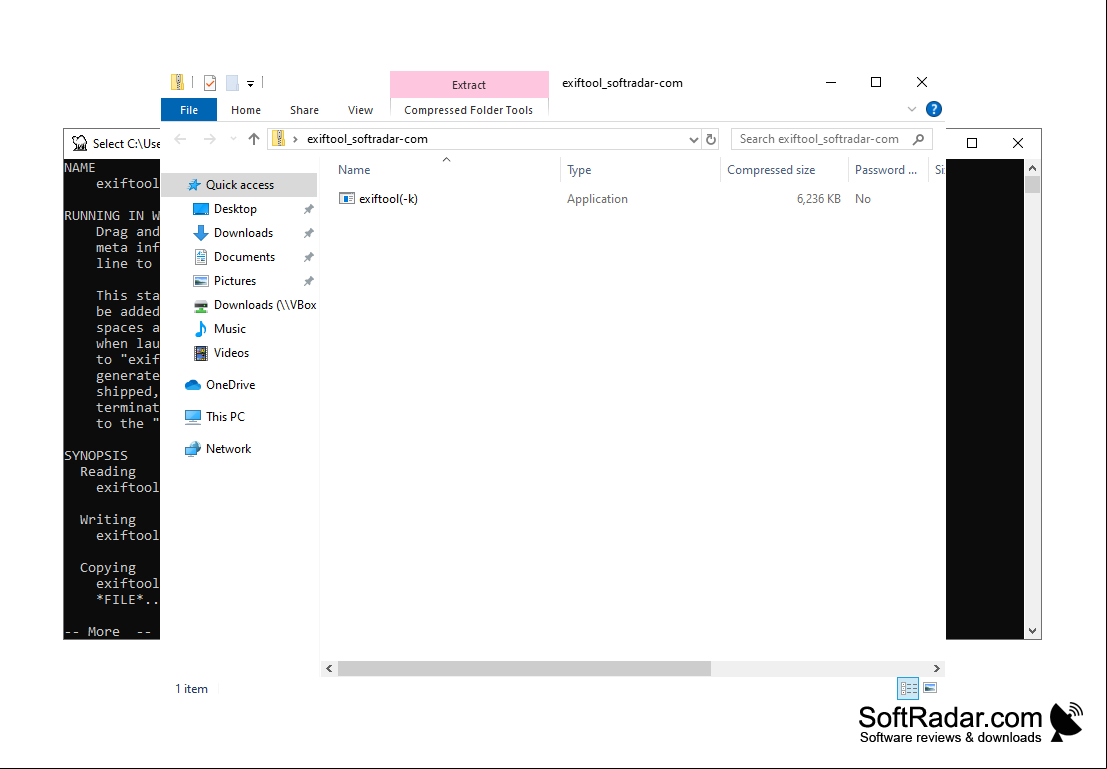Screen dimensions: 1107x769
Task: Click the console window's title bar icon
Action: [x=80, y=143]
